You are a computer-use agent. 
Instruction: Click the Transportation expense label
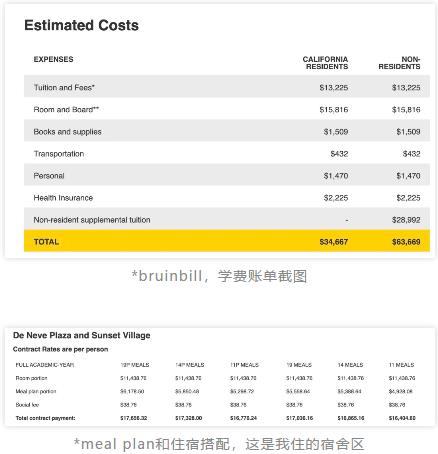click(59, 154)
